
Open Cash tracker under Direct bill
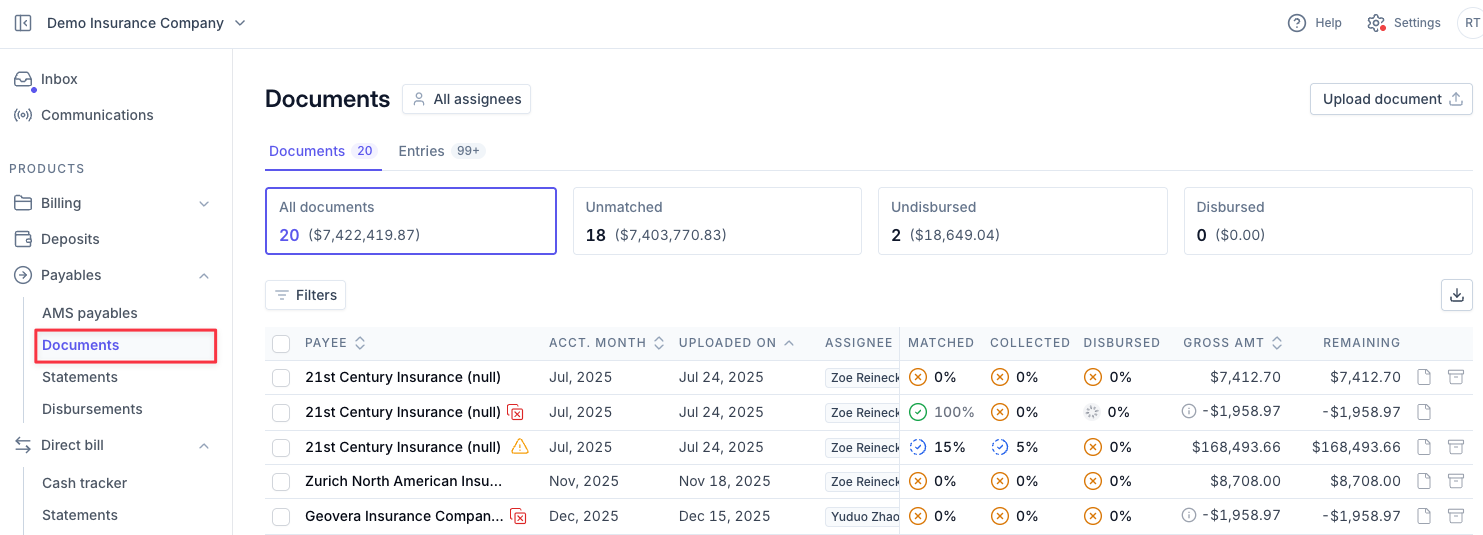[x=85, y=483]
